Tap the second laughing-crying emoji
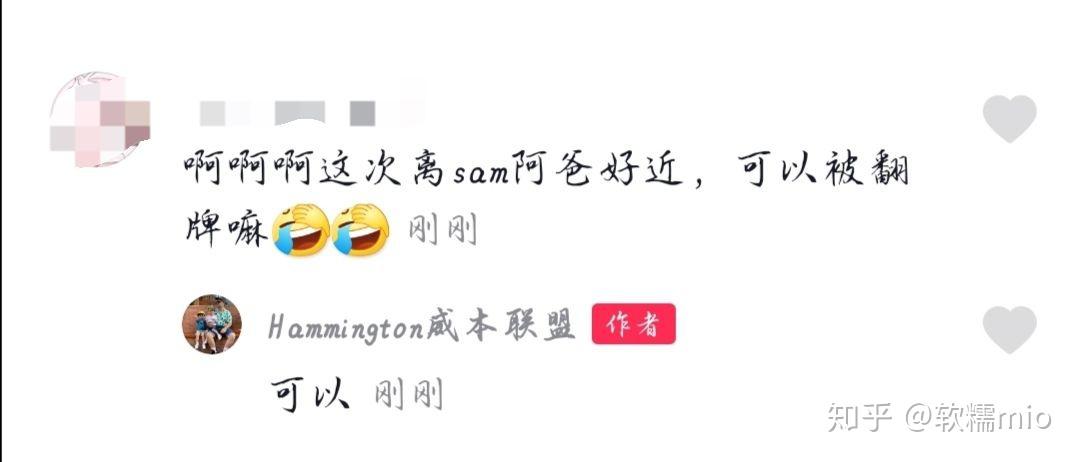This screenshot has height=462, width=1080. click(x=360, y=230)
